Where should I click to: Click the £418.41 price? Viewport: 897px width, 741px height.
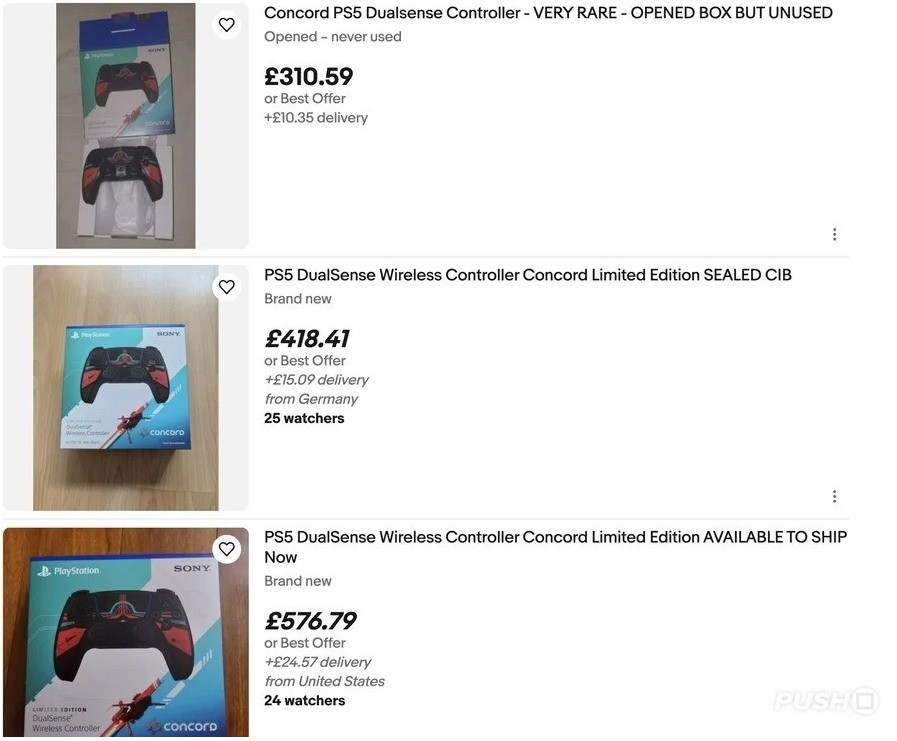(306, 339)
